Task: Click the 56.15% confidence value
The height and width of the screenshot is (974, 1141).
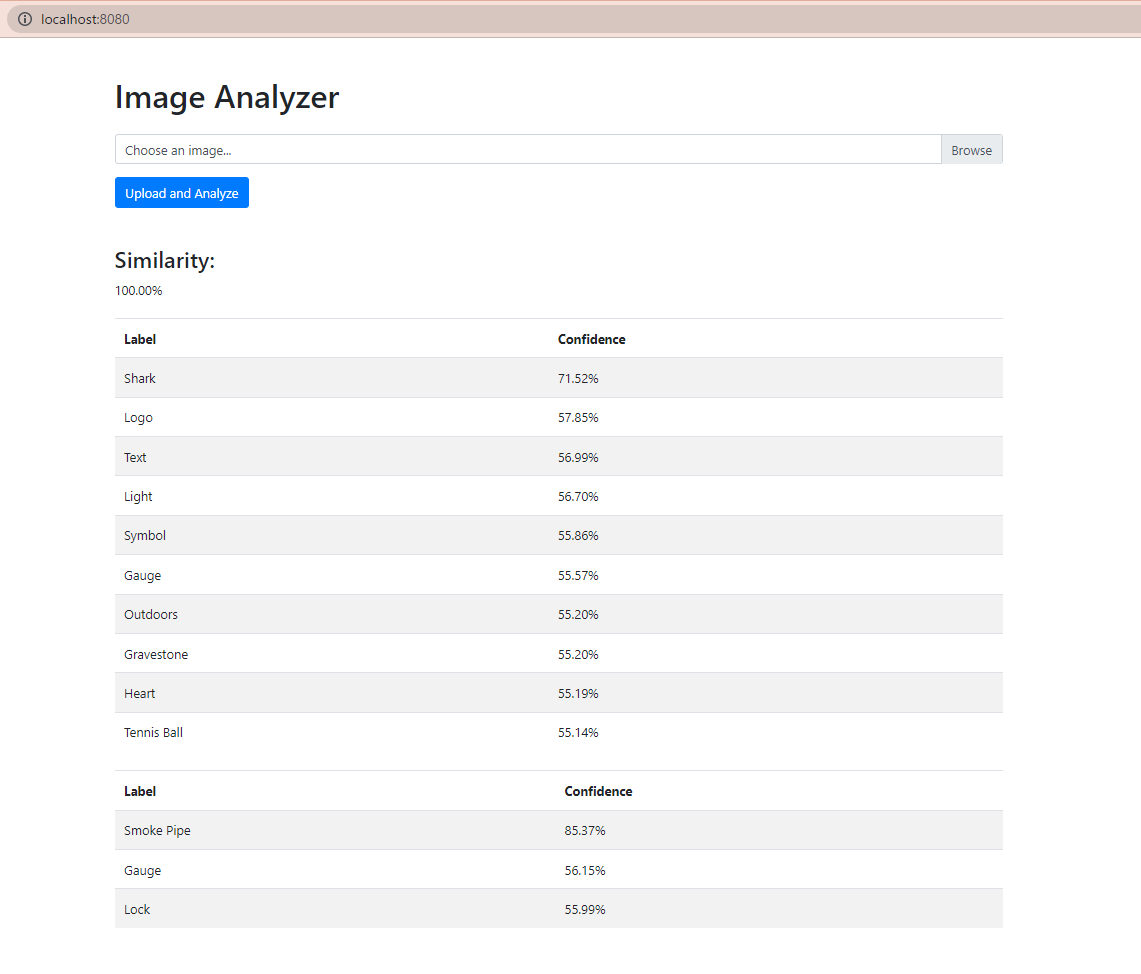Action: 585,870
